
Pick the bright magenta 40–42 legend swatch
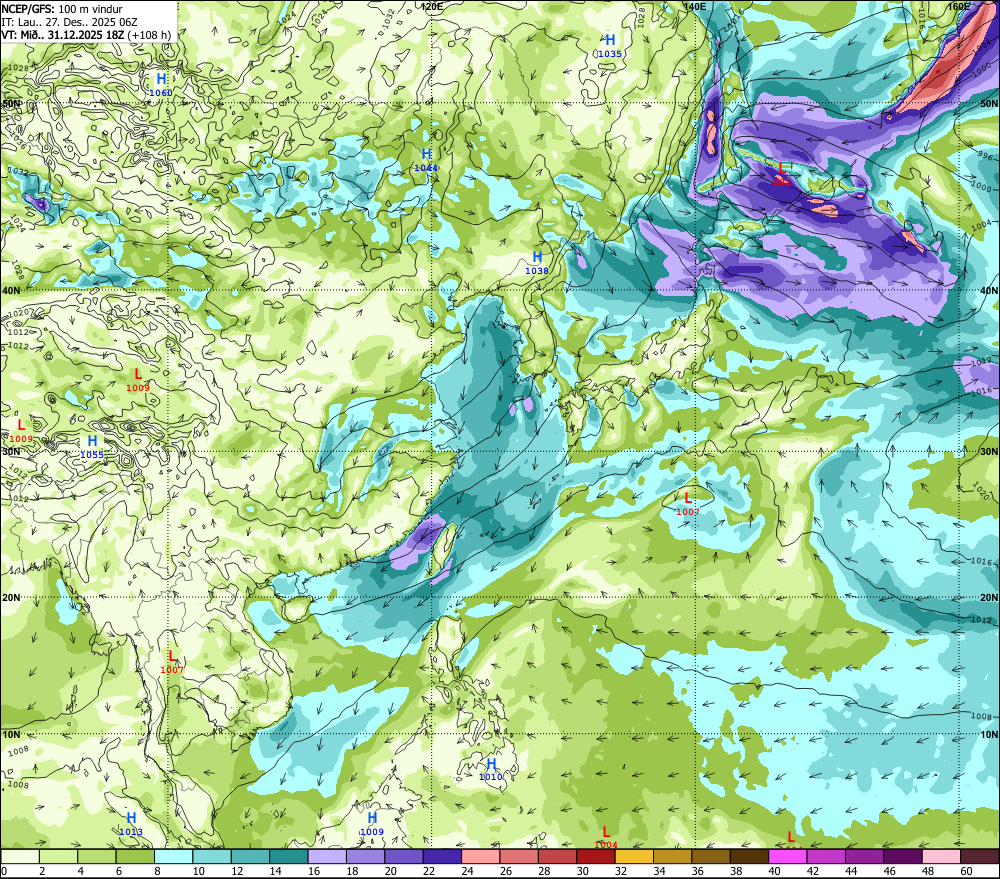pyautogui.click(x=788, y=856)
